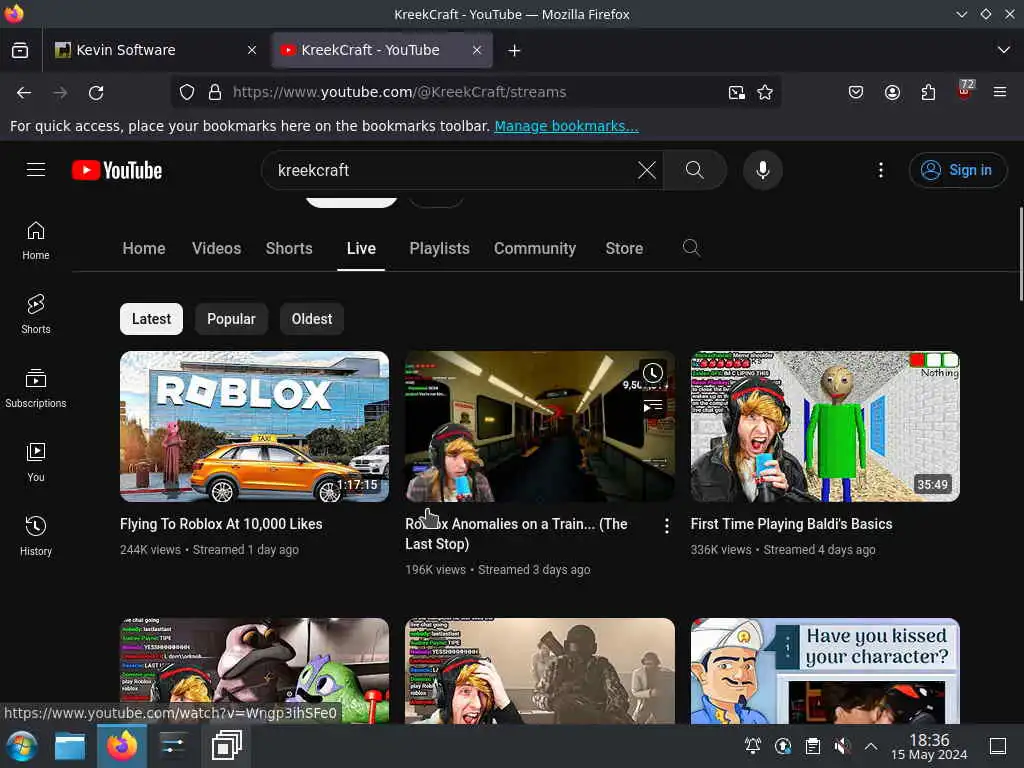Open the Akinator kissed character thumbnail
Viewport: 1024px width, 768px height.
pyautogui.click(x=825, y=671)
